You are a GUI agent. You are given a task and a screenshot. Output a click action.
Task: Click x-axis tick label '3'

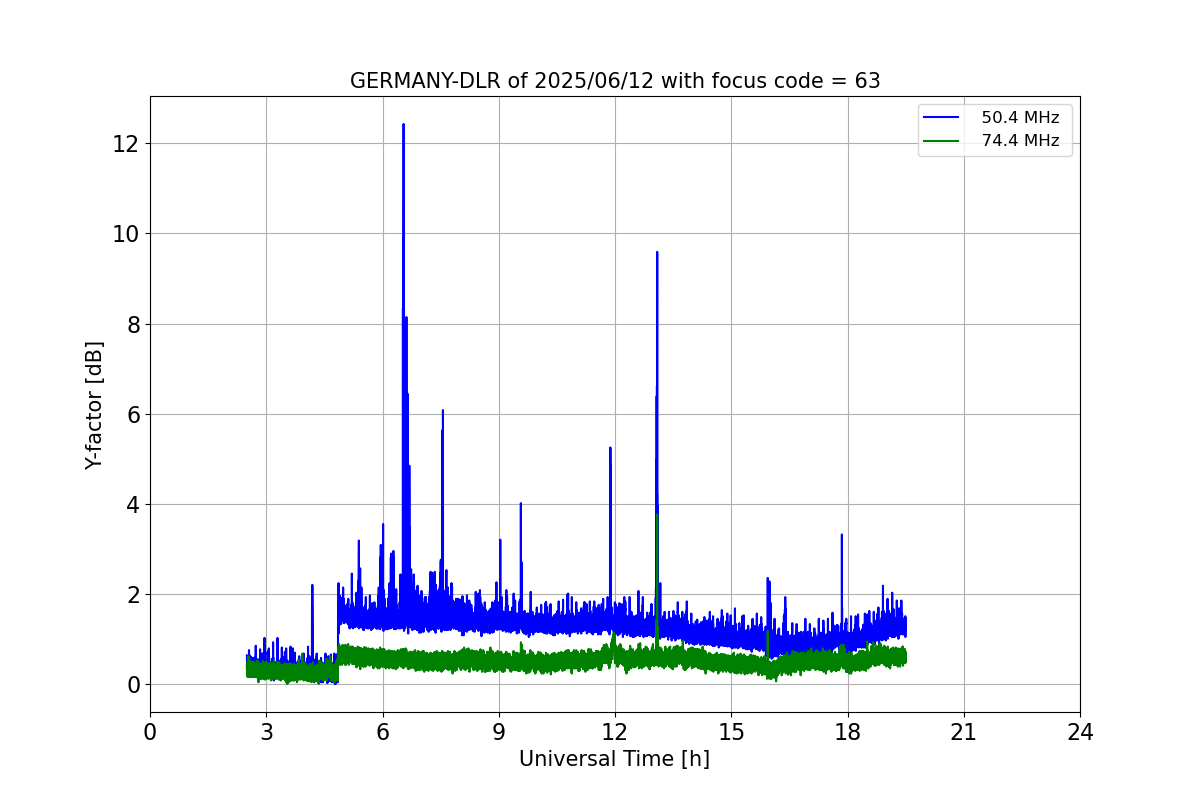266,732
